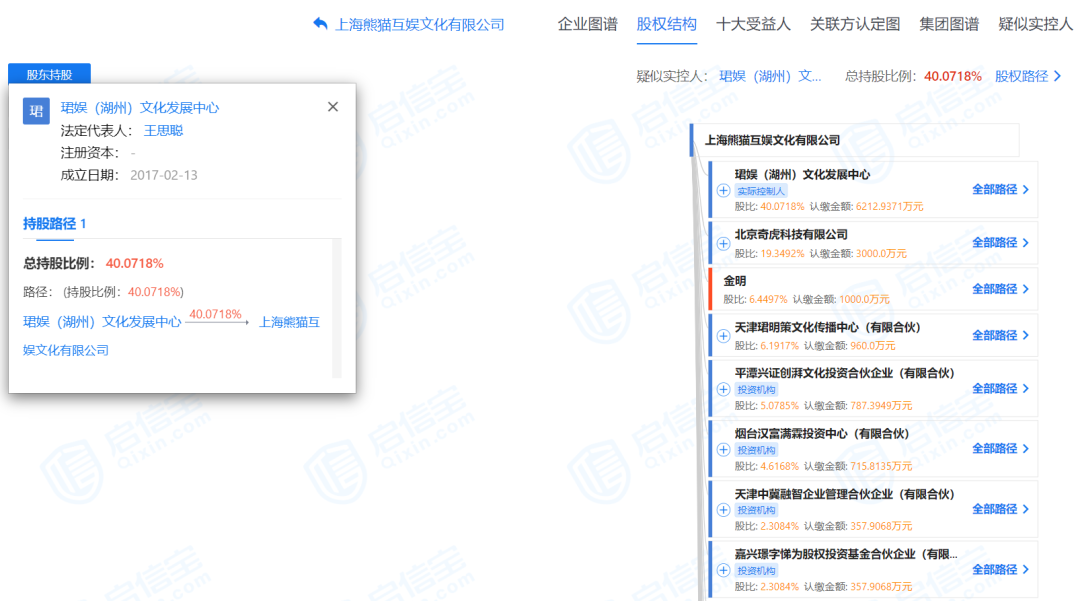Click shareholder name 珺娱（湖州）文化发展中心 in tree

point(802,174)
